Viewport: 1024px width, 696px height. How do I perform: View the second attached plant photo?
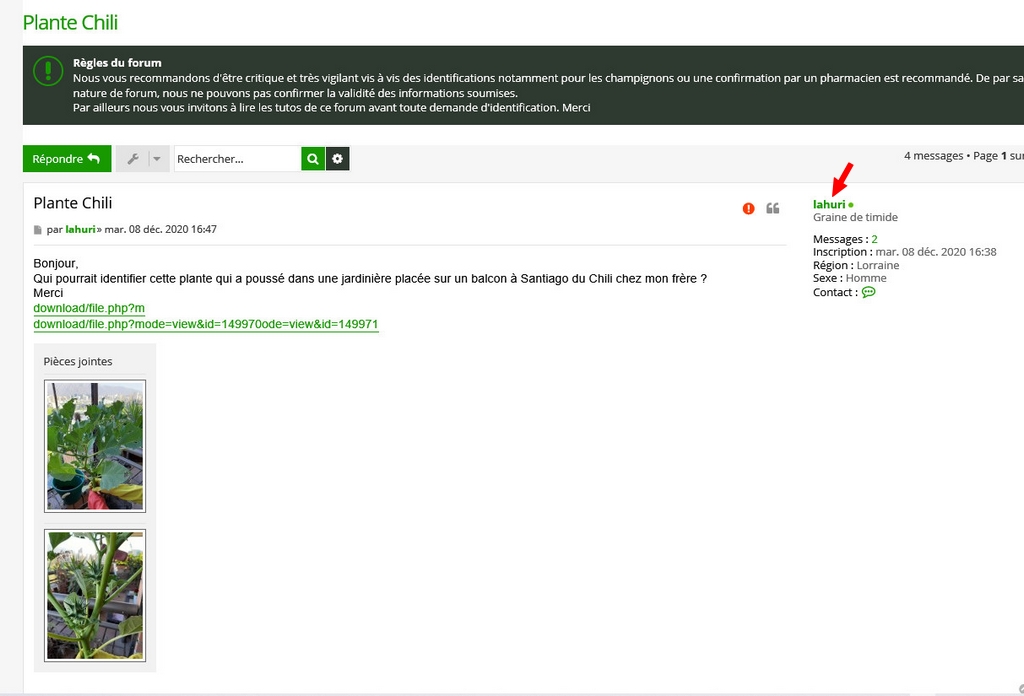pos(95,595)
